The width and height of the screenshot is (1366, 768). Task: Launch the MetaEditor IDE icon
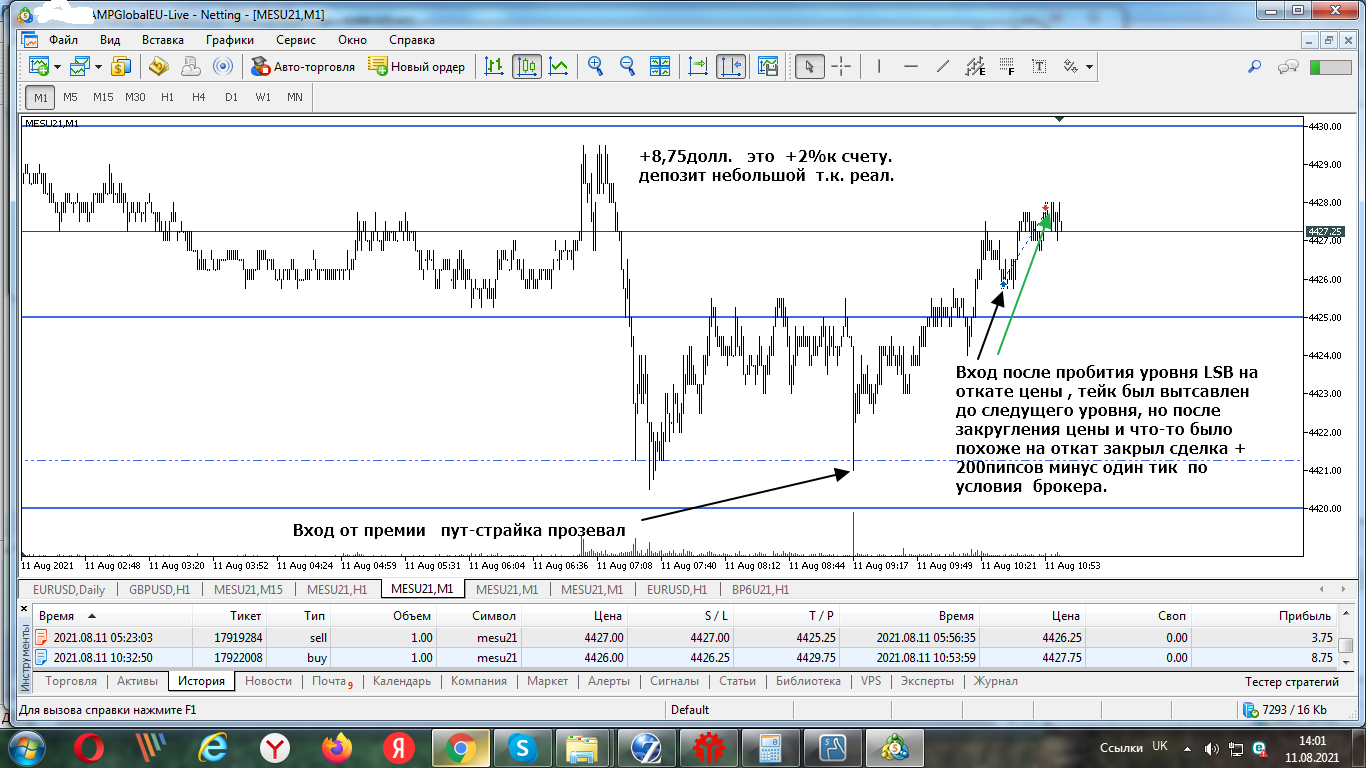160,67
